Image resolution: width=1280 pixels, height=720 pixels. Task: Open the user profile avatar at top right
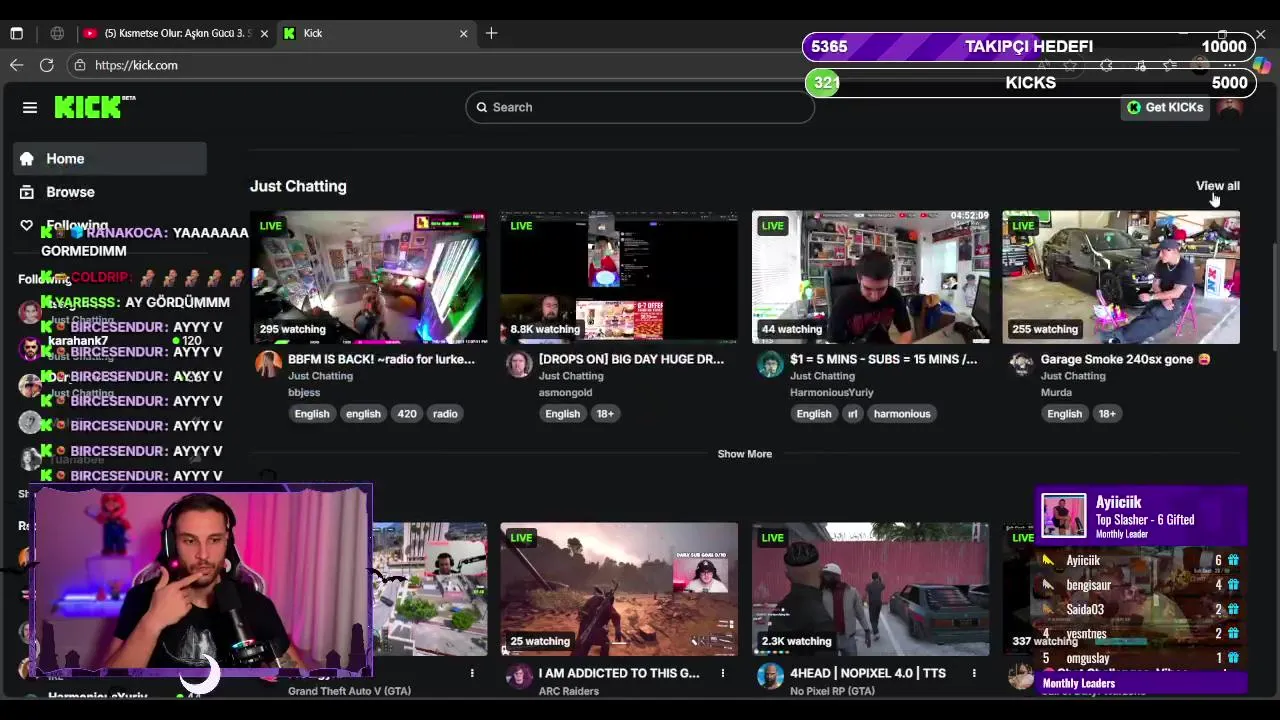coord(1230,107)
